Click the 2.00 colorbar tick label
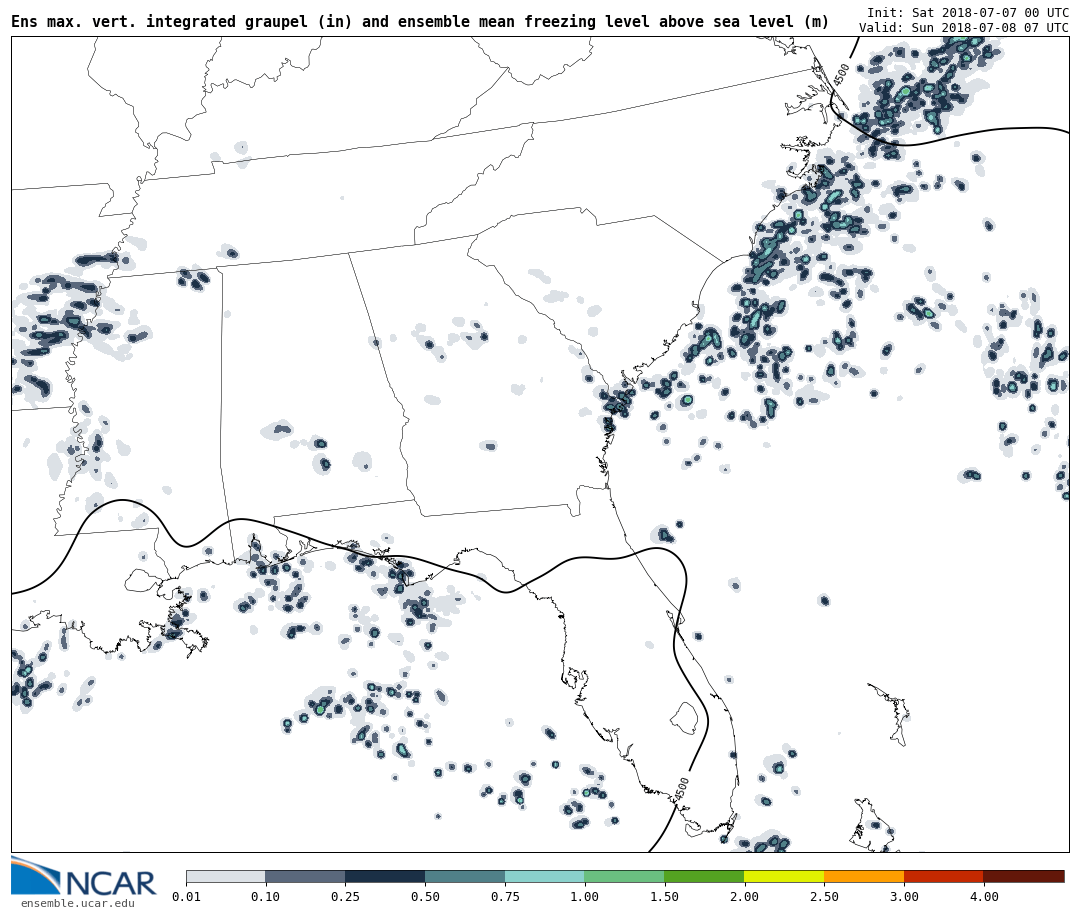The width and height of the screenshot is (1080, 915). (745, 896)
